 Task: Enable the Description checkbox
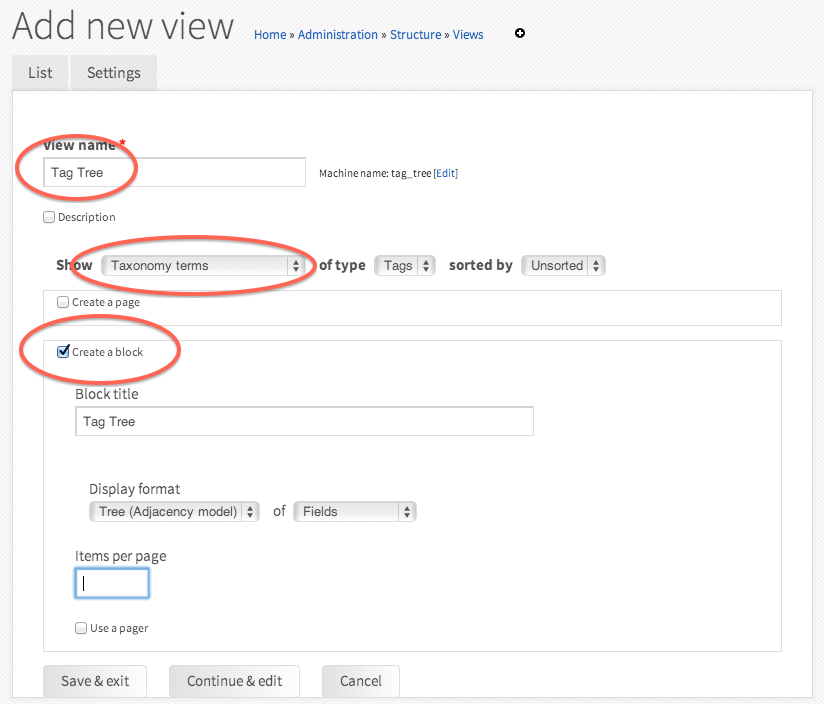point(49,217)
